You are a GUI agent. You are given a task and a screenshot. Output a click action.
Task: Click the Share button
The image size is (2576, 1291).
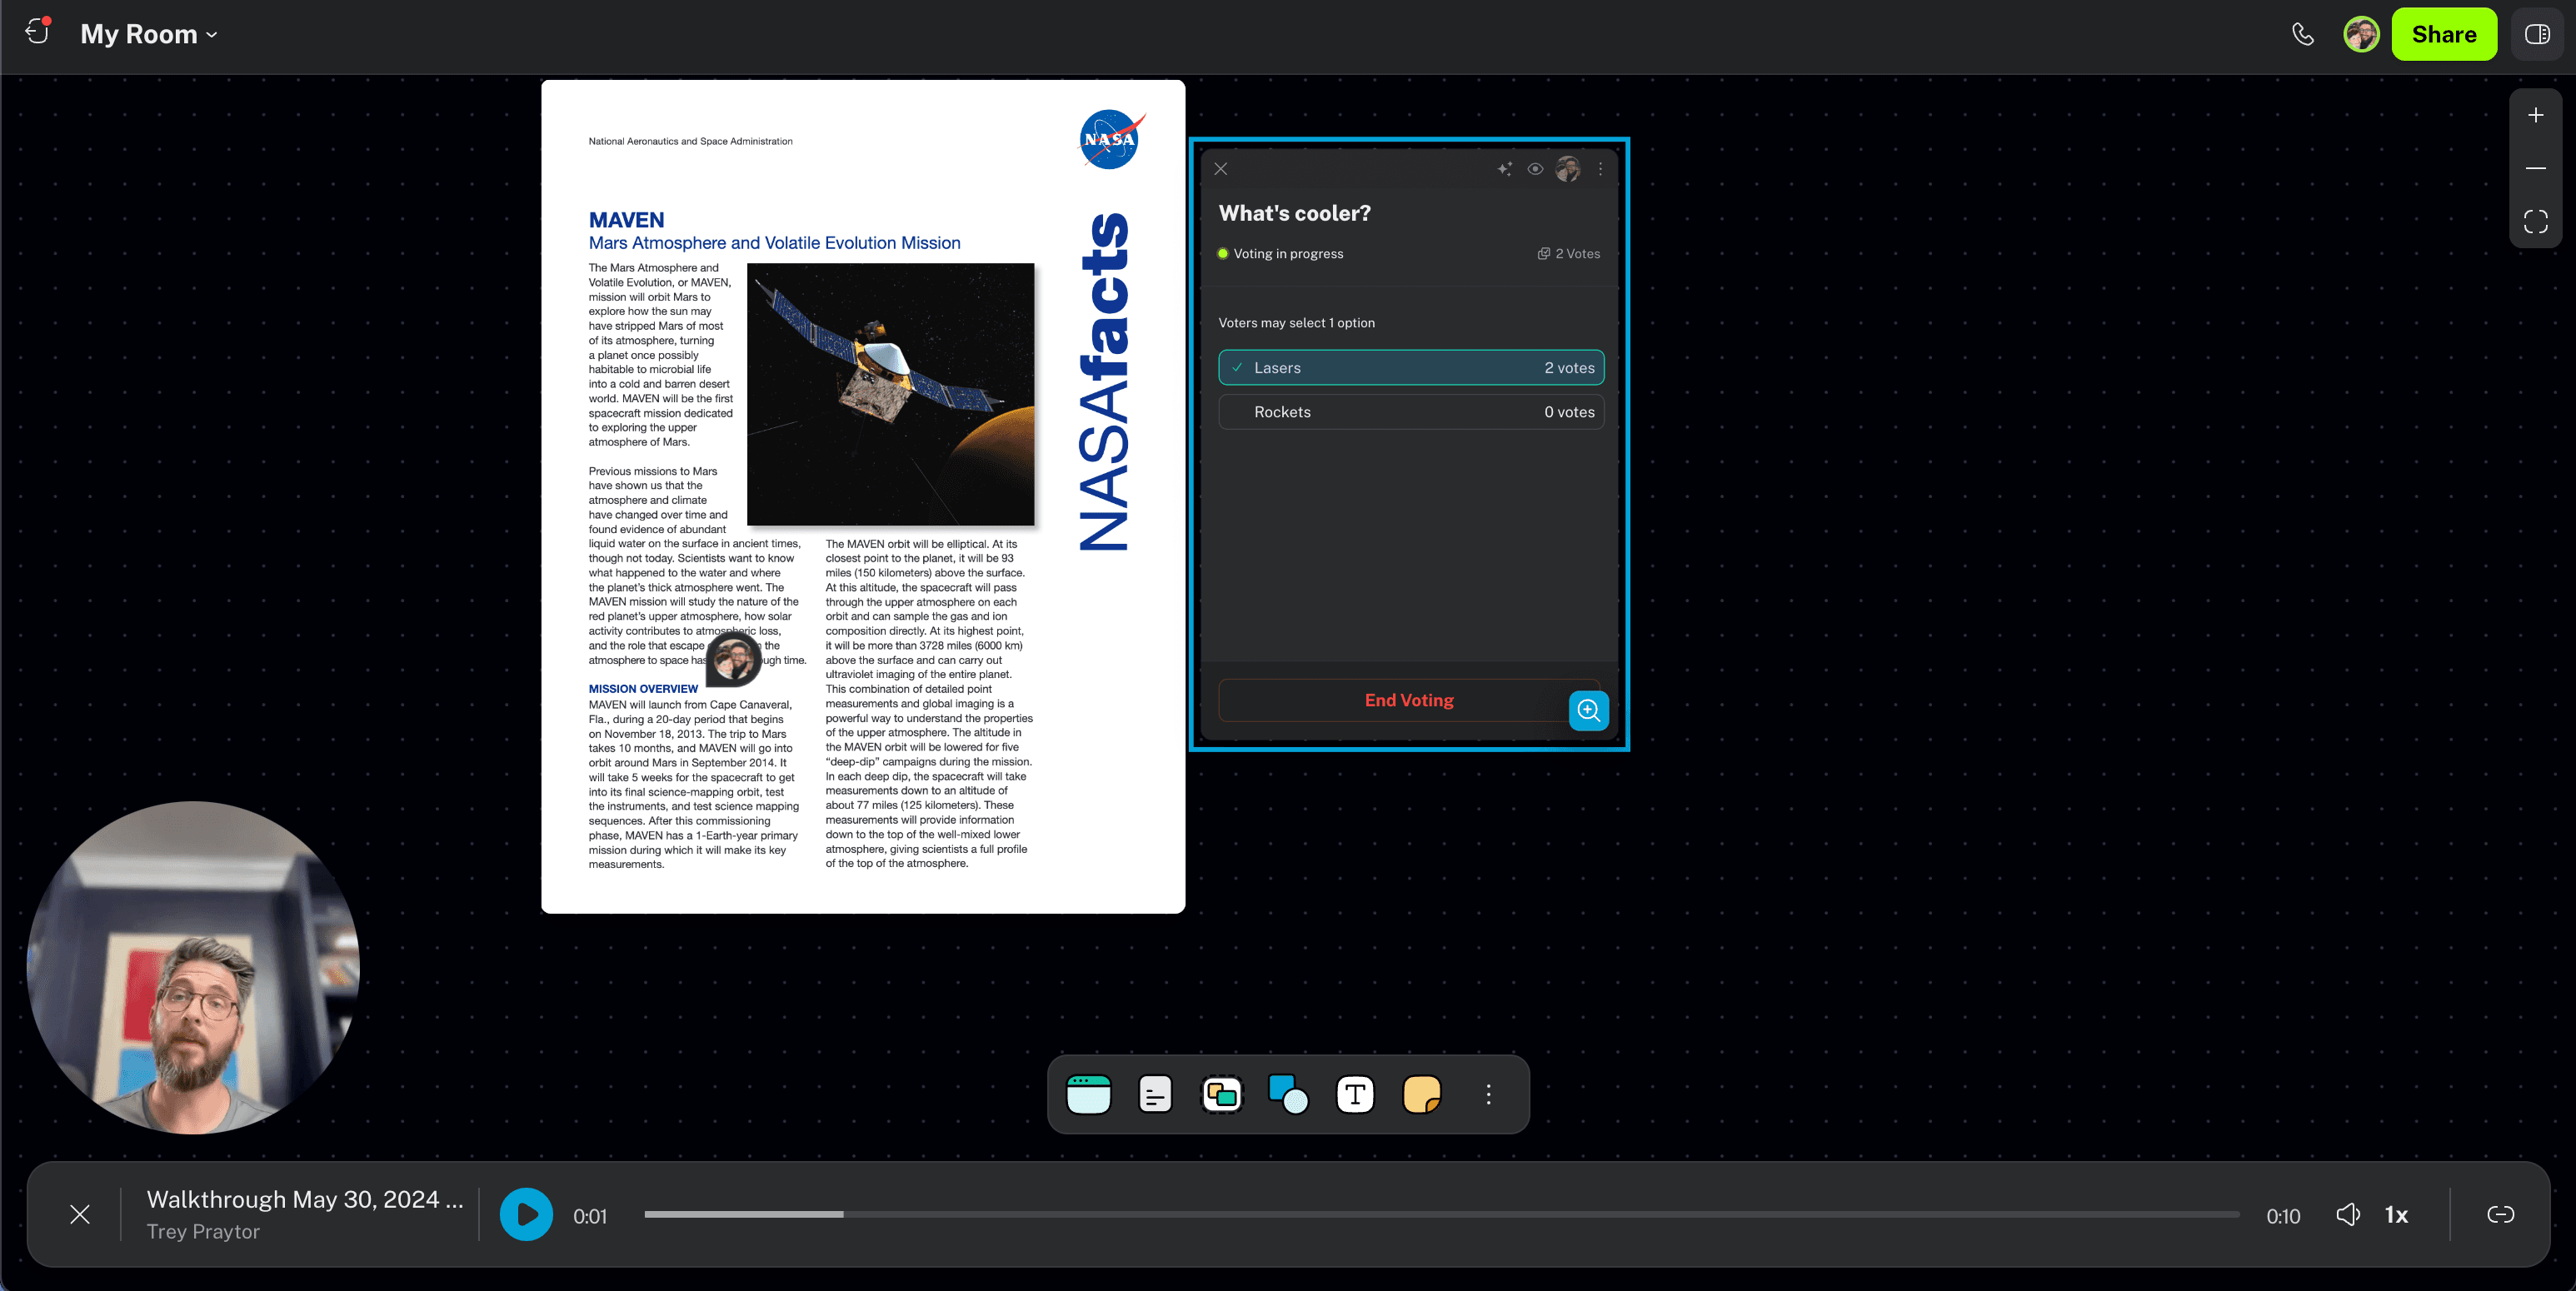[2444, 32]
